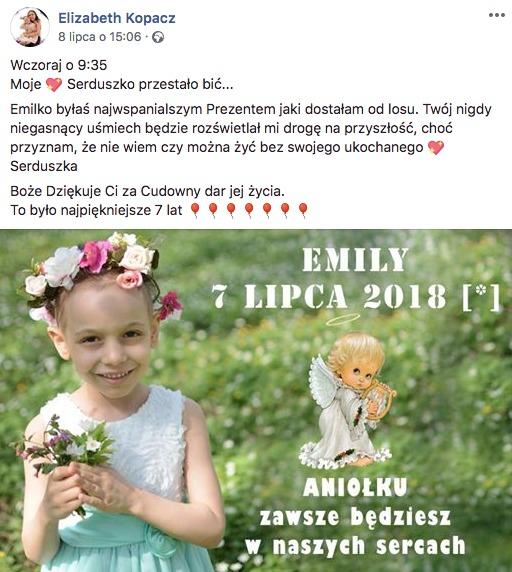Click the "Wczoraj o 9:35" line in post

pyautogui.click(x=59, y=65)
